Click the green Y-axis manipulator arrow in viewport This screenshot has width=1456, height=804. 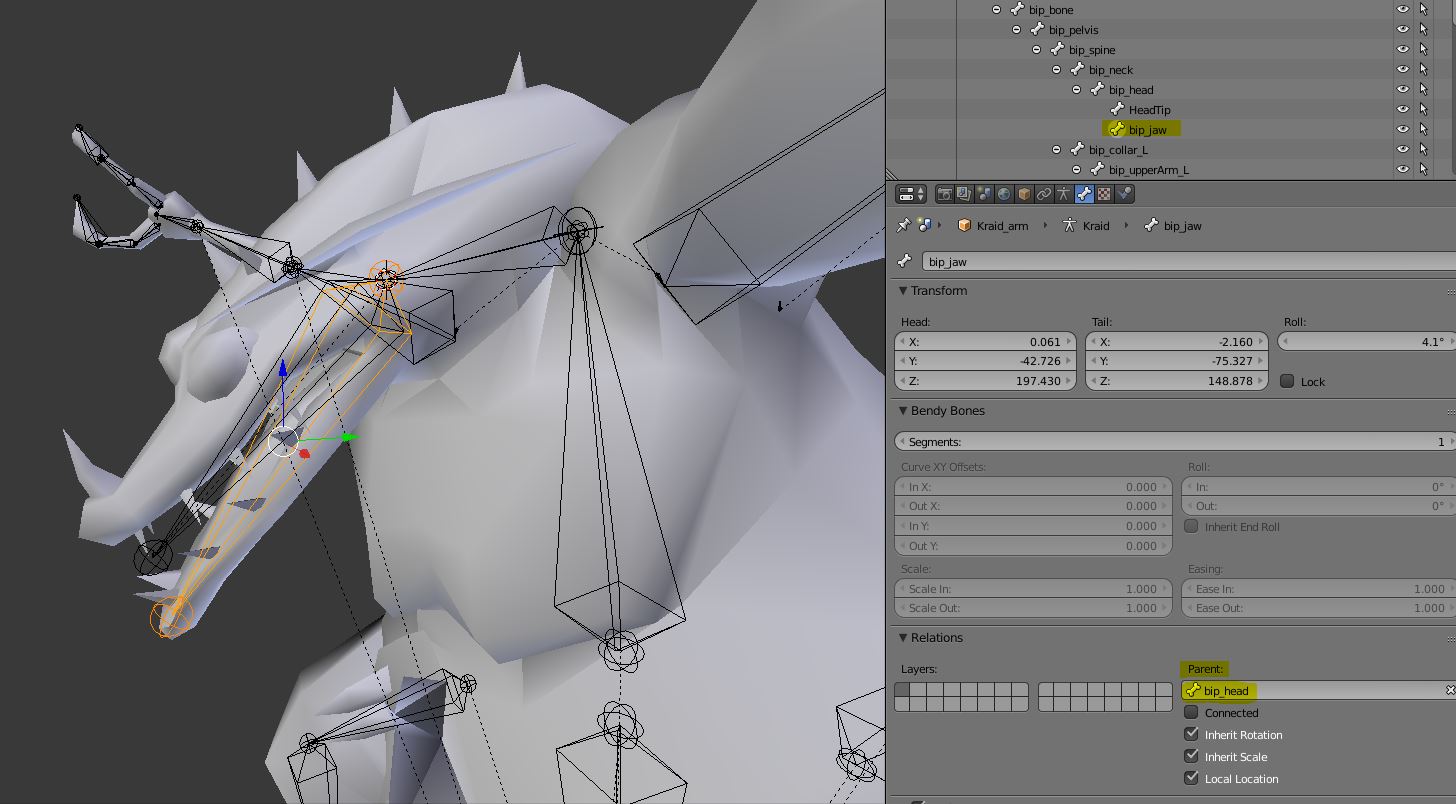pyautogui.click(x=349, y=437)
